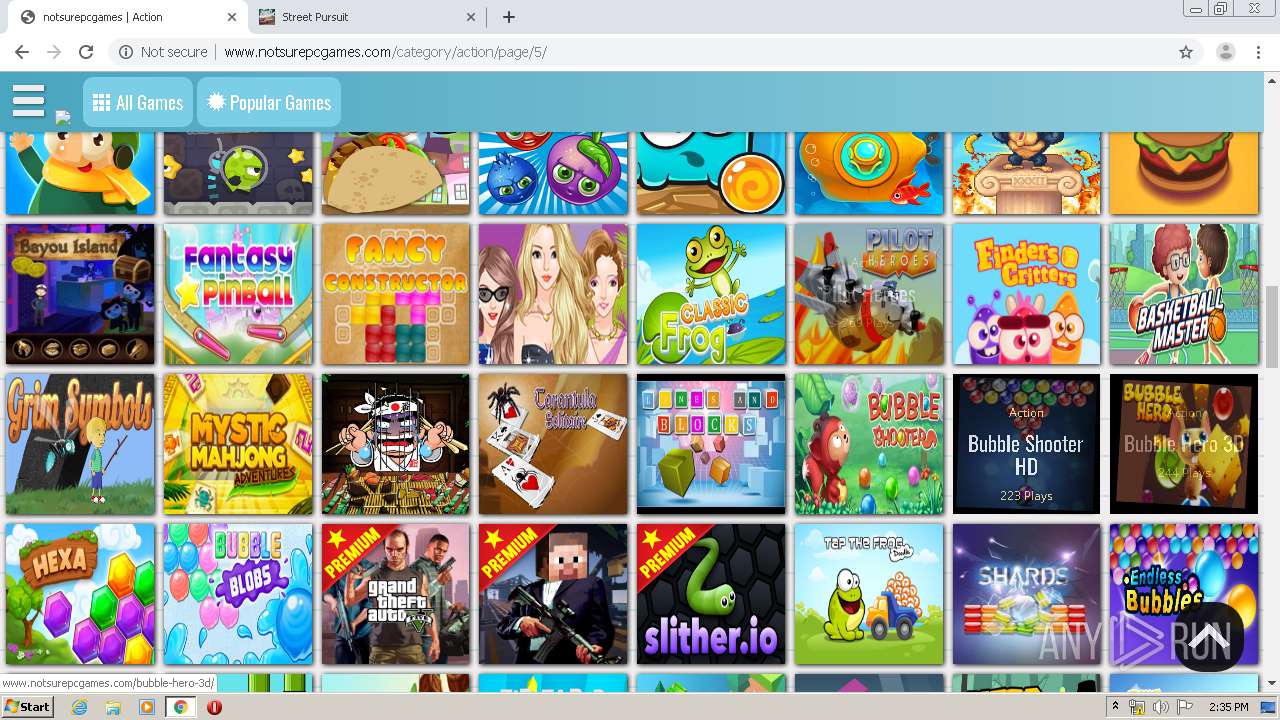This screenshot has height=720, width=1280.
Task: Reload the page with refresh icon
Action: [x=86, y=52]
